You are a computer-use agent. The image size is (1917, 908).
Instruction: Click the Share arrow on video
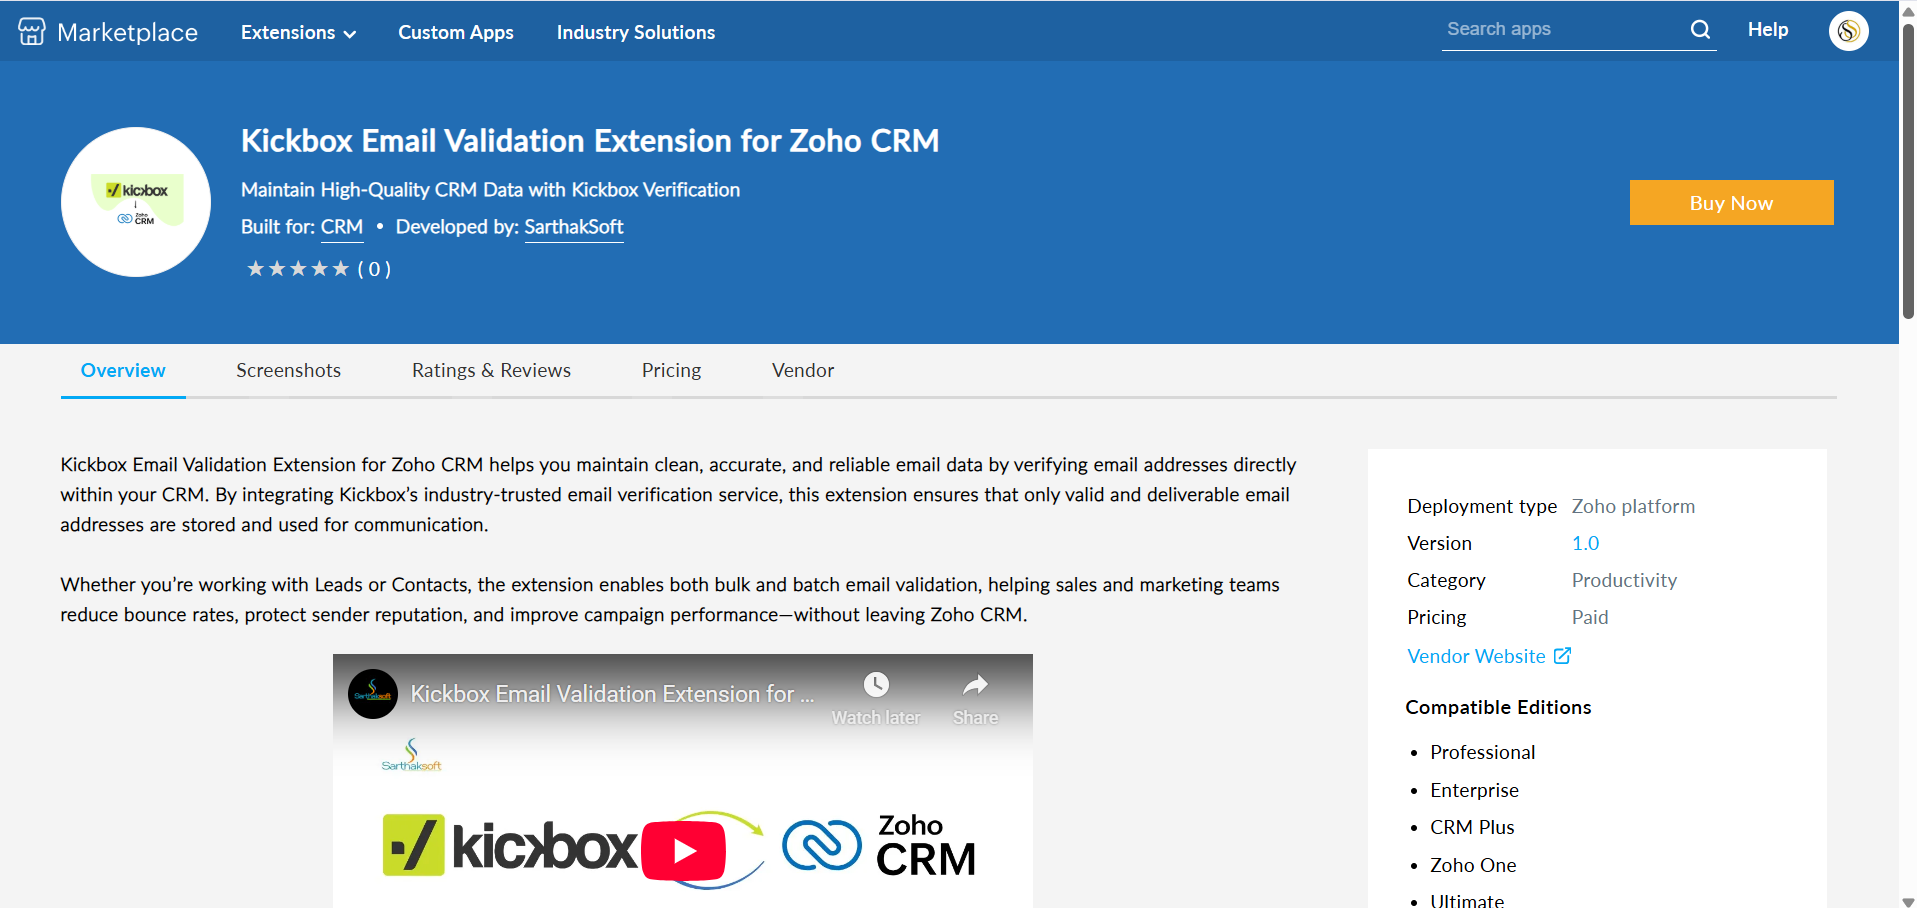(975, 685)
